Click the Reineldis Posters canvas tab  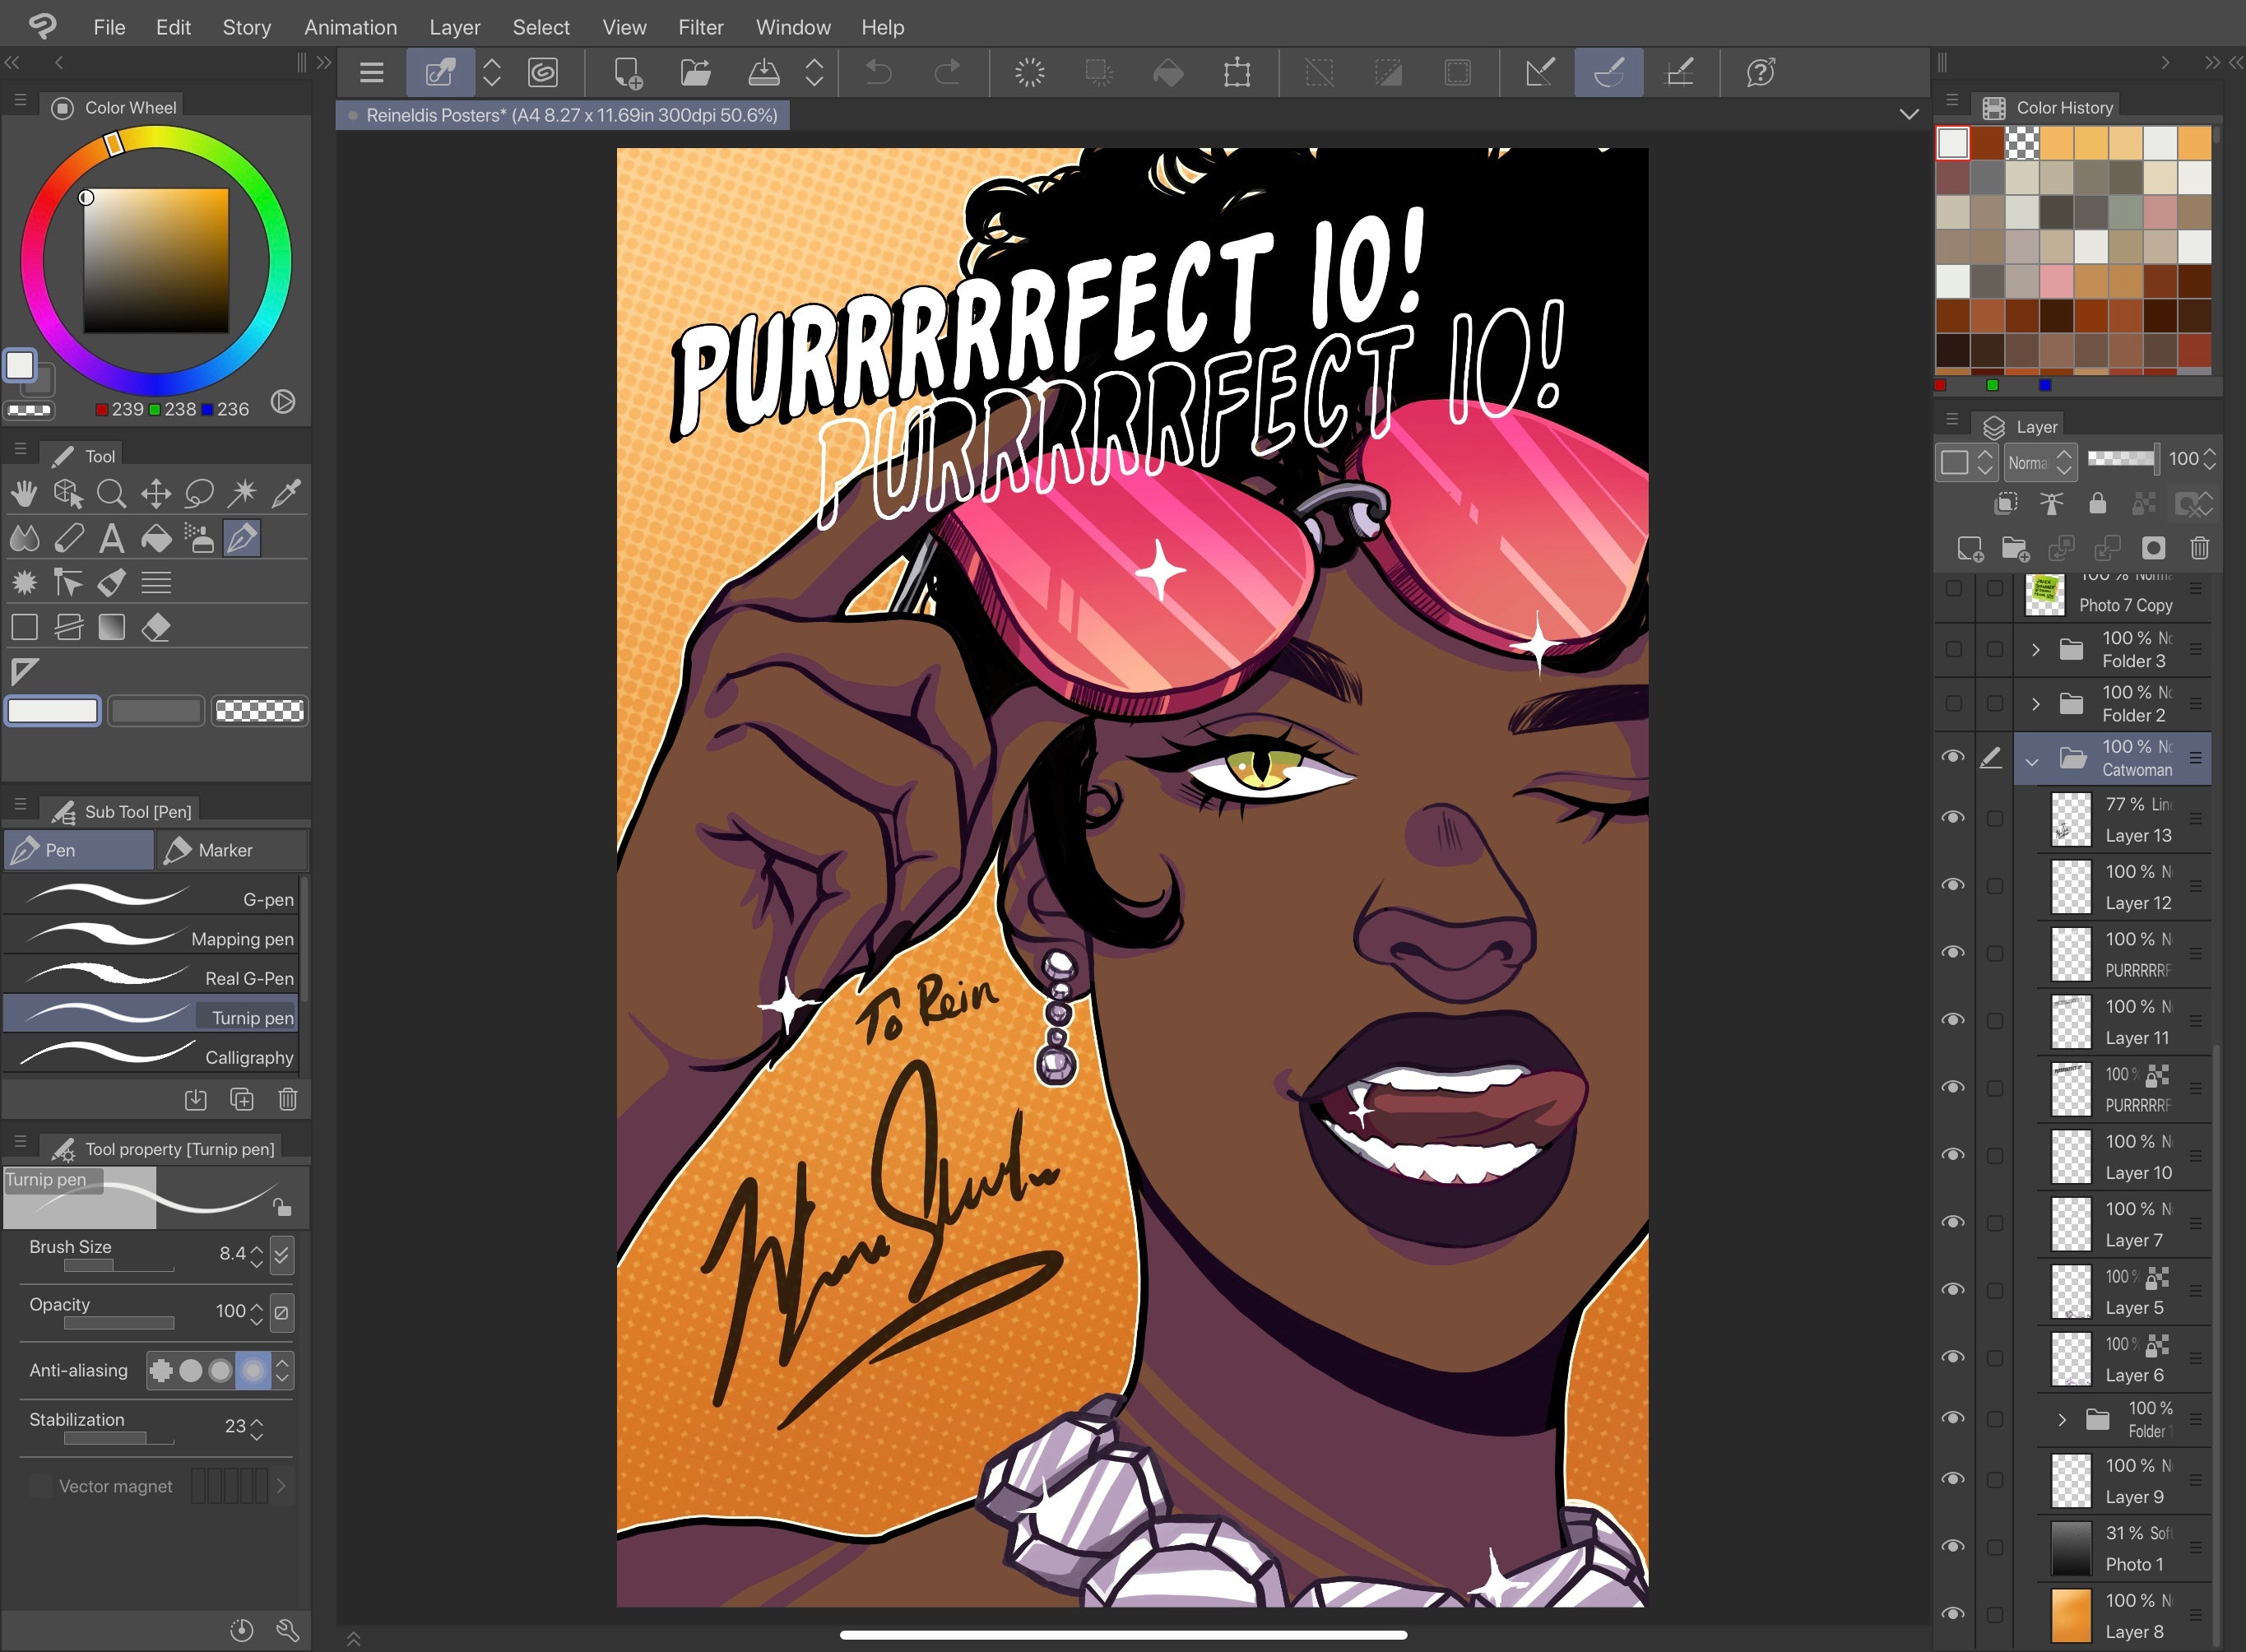[563, 115]
